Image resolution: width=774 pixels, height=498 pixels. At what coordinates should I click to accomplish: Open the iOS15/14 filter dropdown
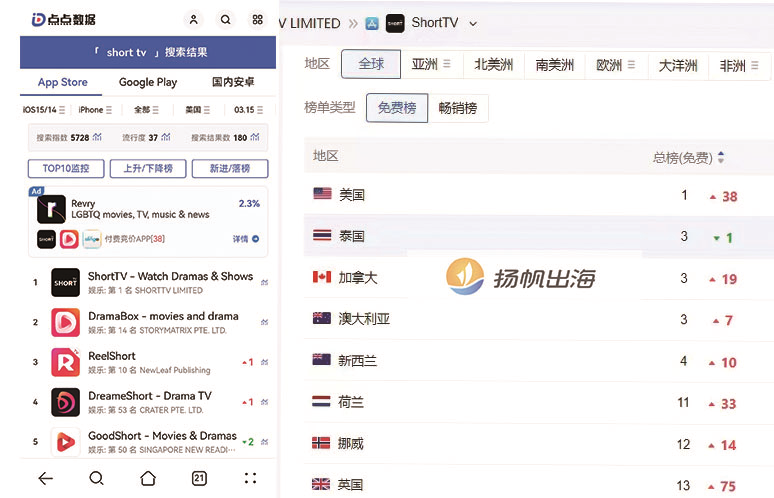click(44, 110)
